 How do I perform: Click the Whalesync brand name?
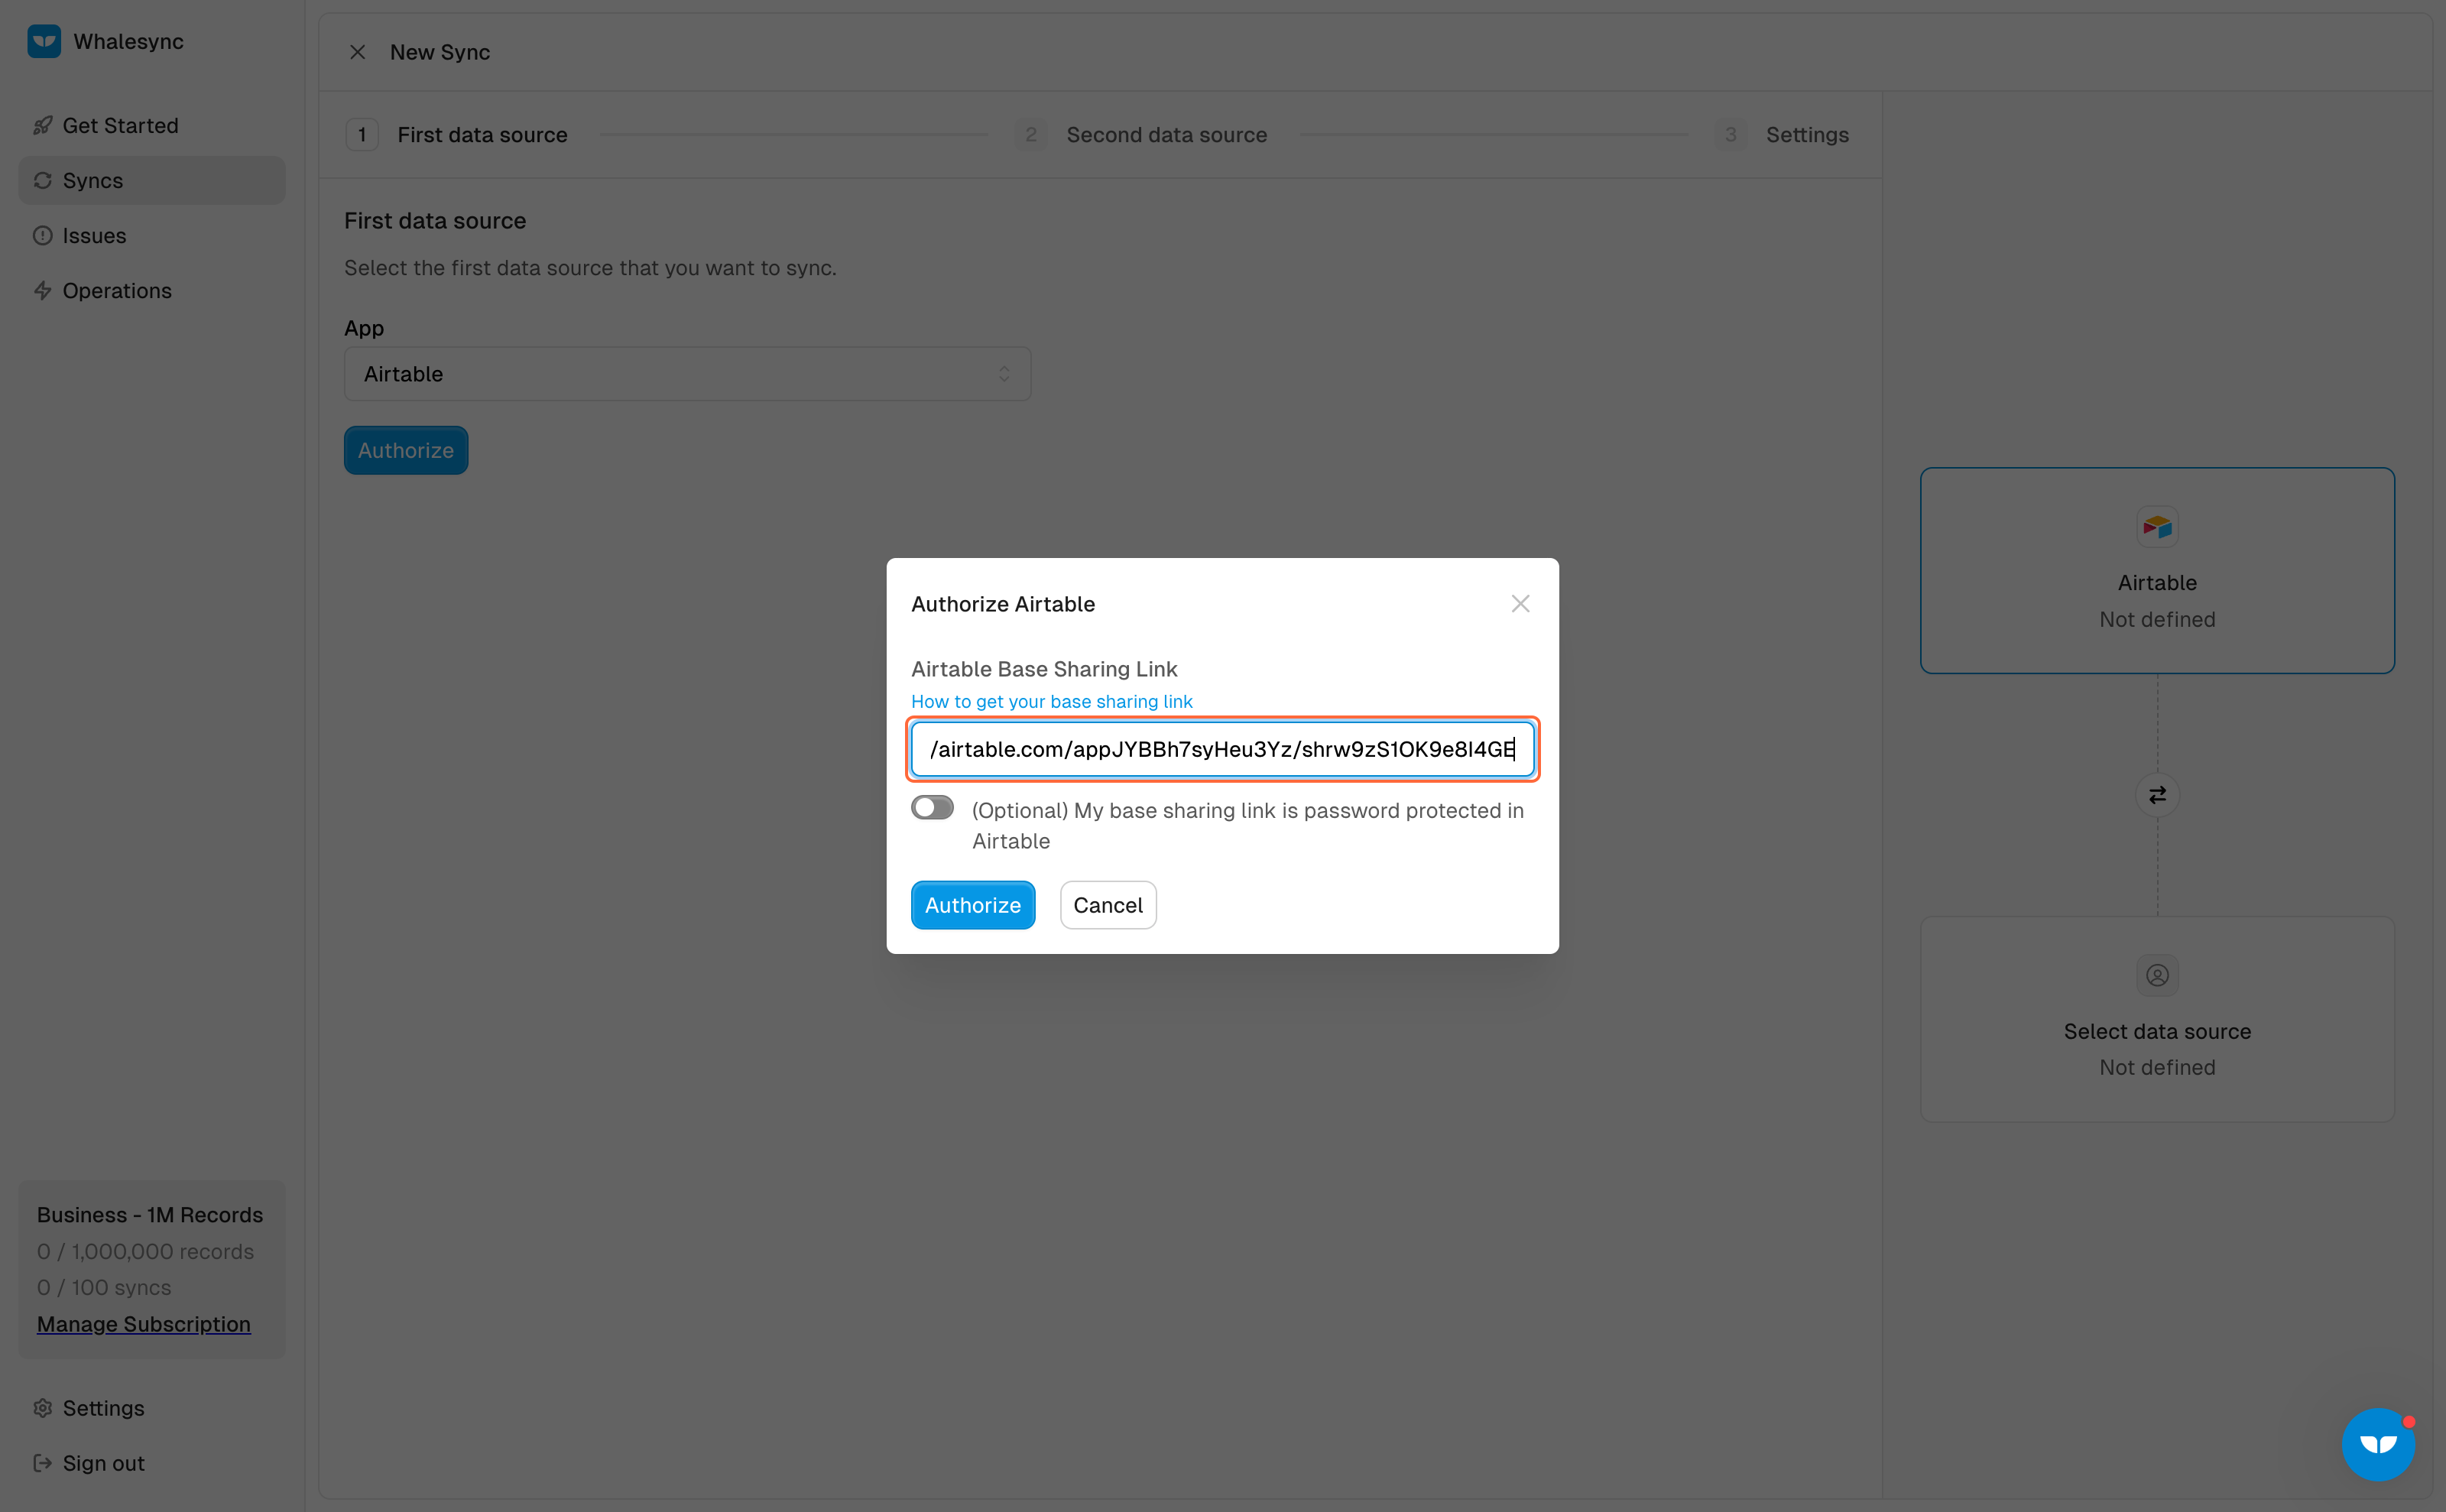click(x=129, y=41)
